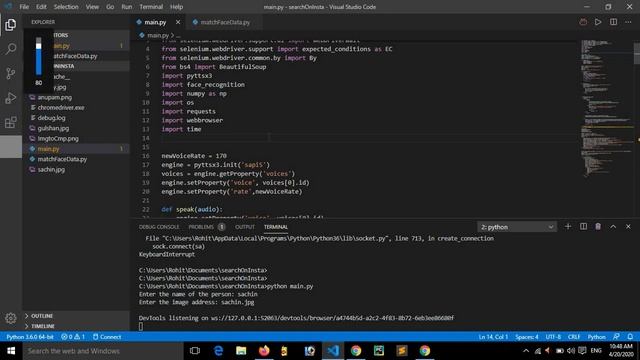Open terminal selector dropdown '2: python'
The width and height of the screenshot is (640, 360).
pyautogui.click(x=516, y=227)
